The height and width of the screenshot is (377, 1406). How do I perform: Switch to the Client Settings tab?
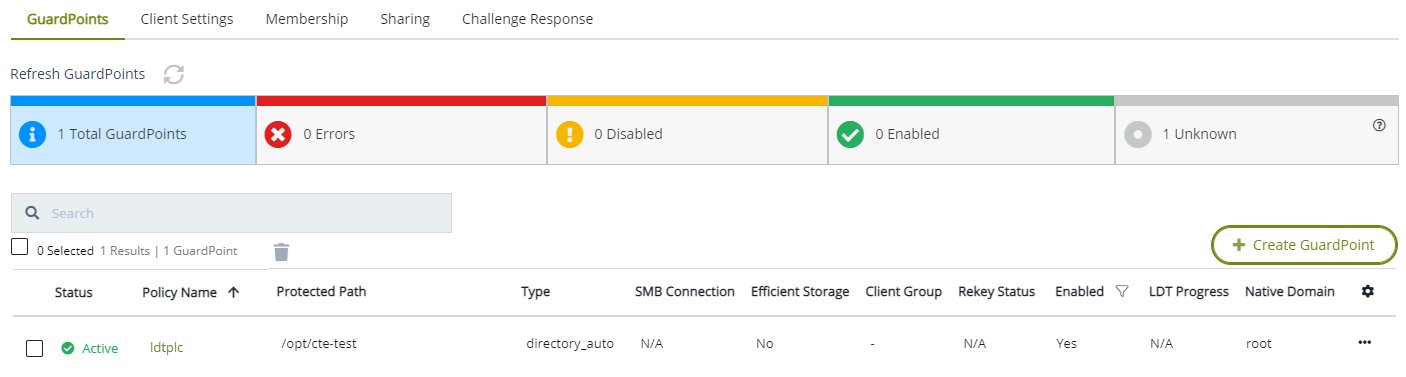point(187,19)
